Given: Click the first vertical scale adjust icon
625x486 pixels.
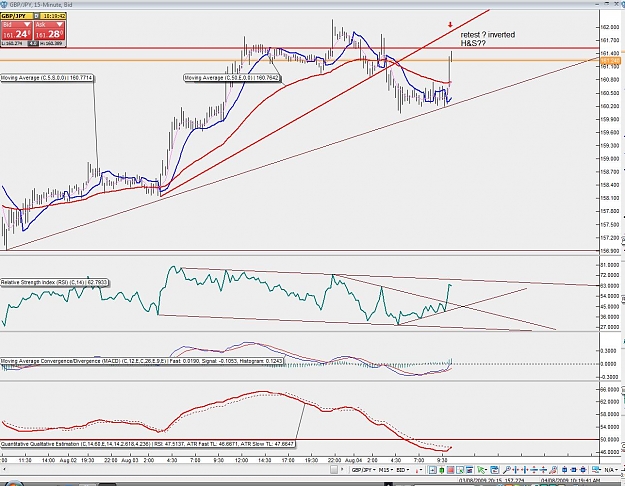Looking at the screenshot, I should tap(534, 470).
